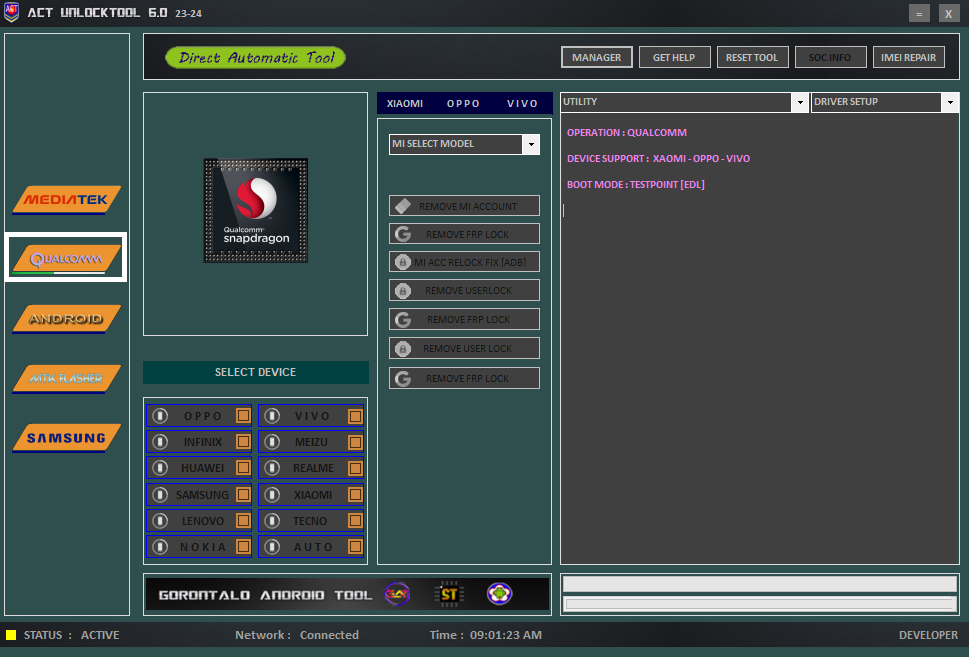Click the SOC INFO button
The height and width of the screenshot is (657, 969).
tap(830, 57)
